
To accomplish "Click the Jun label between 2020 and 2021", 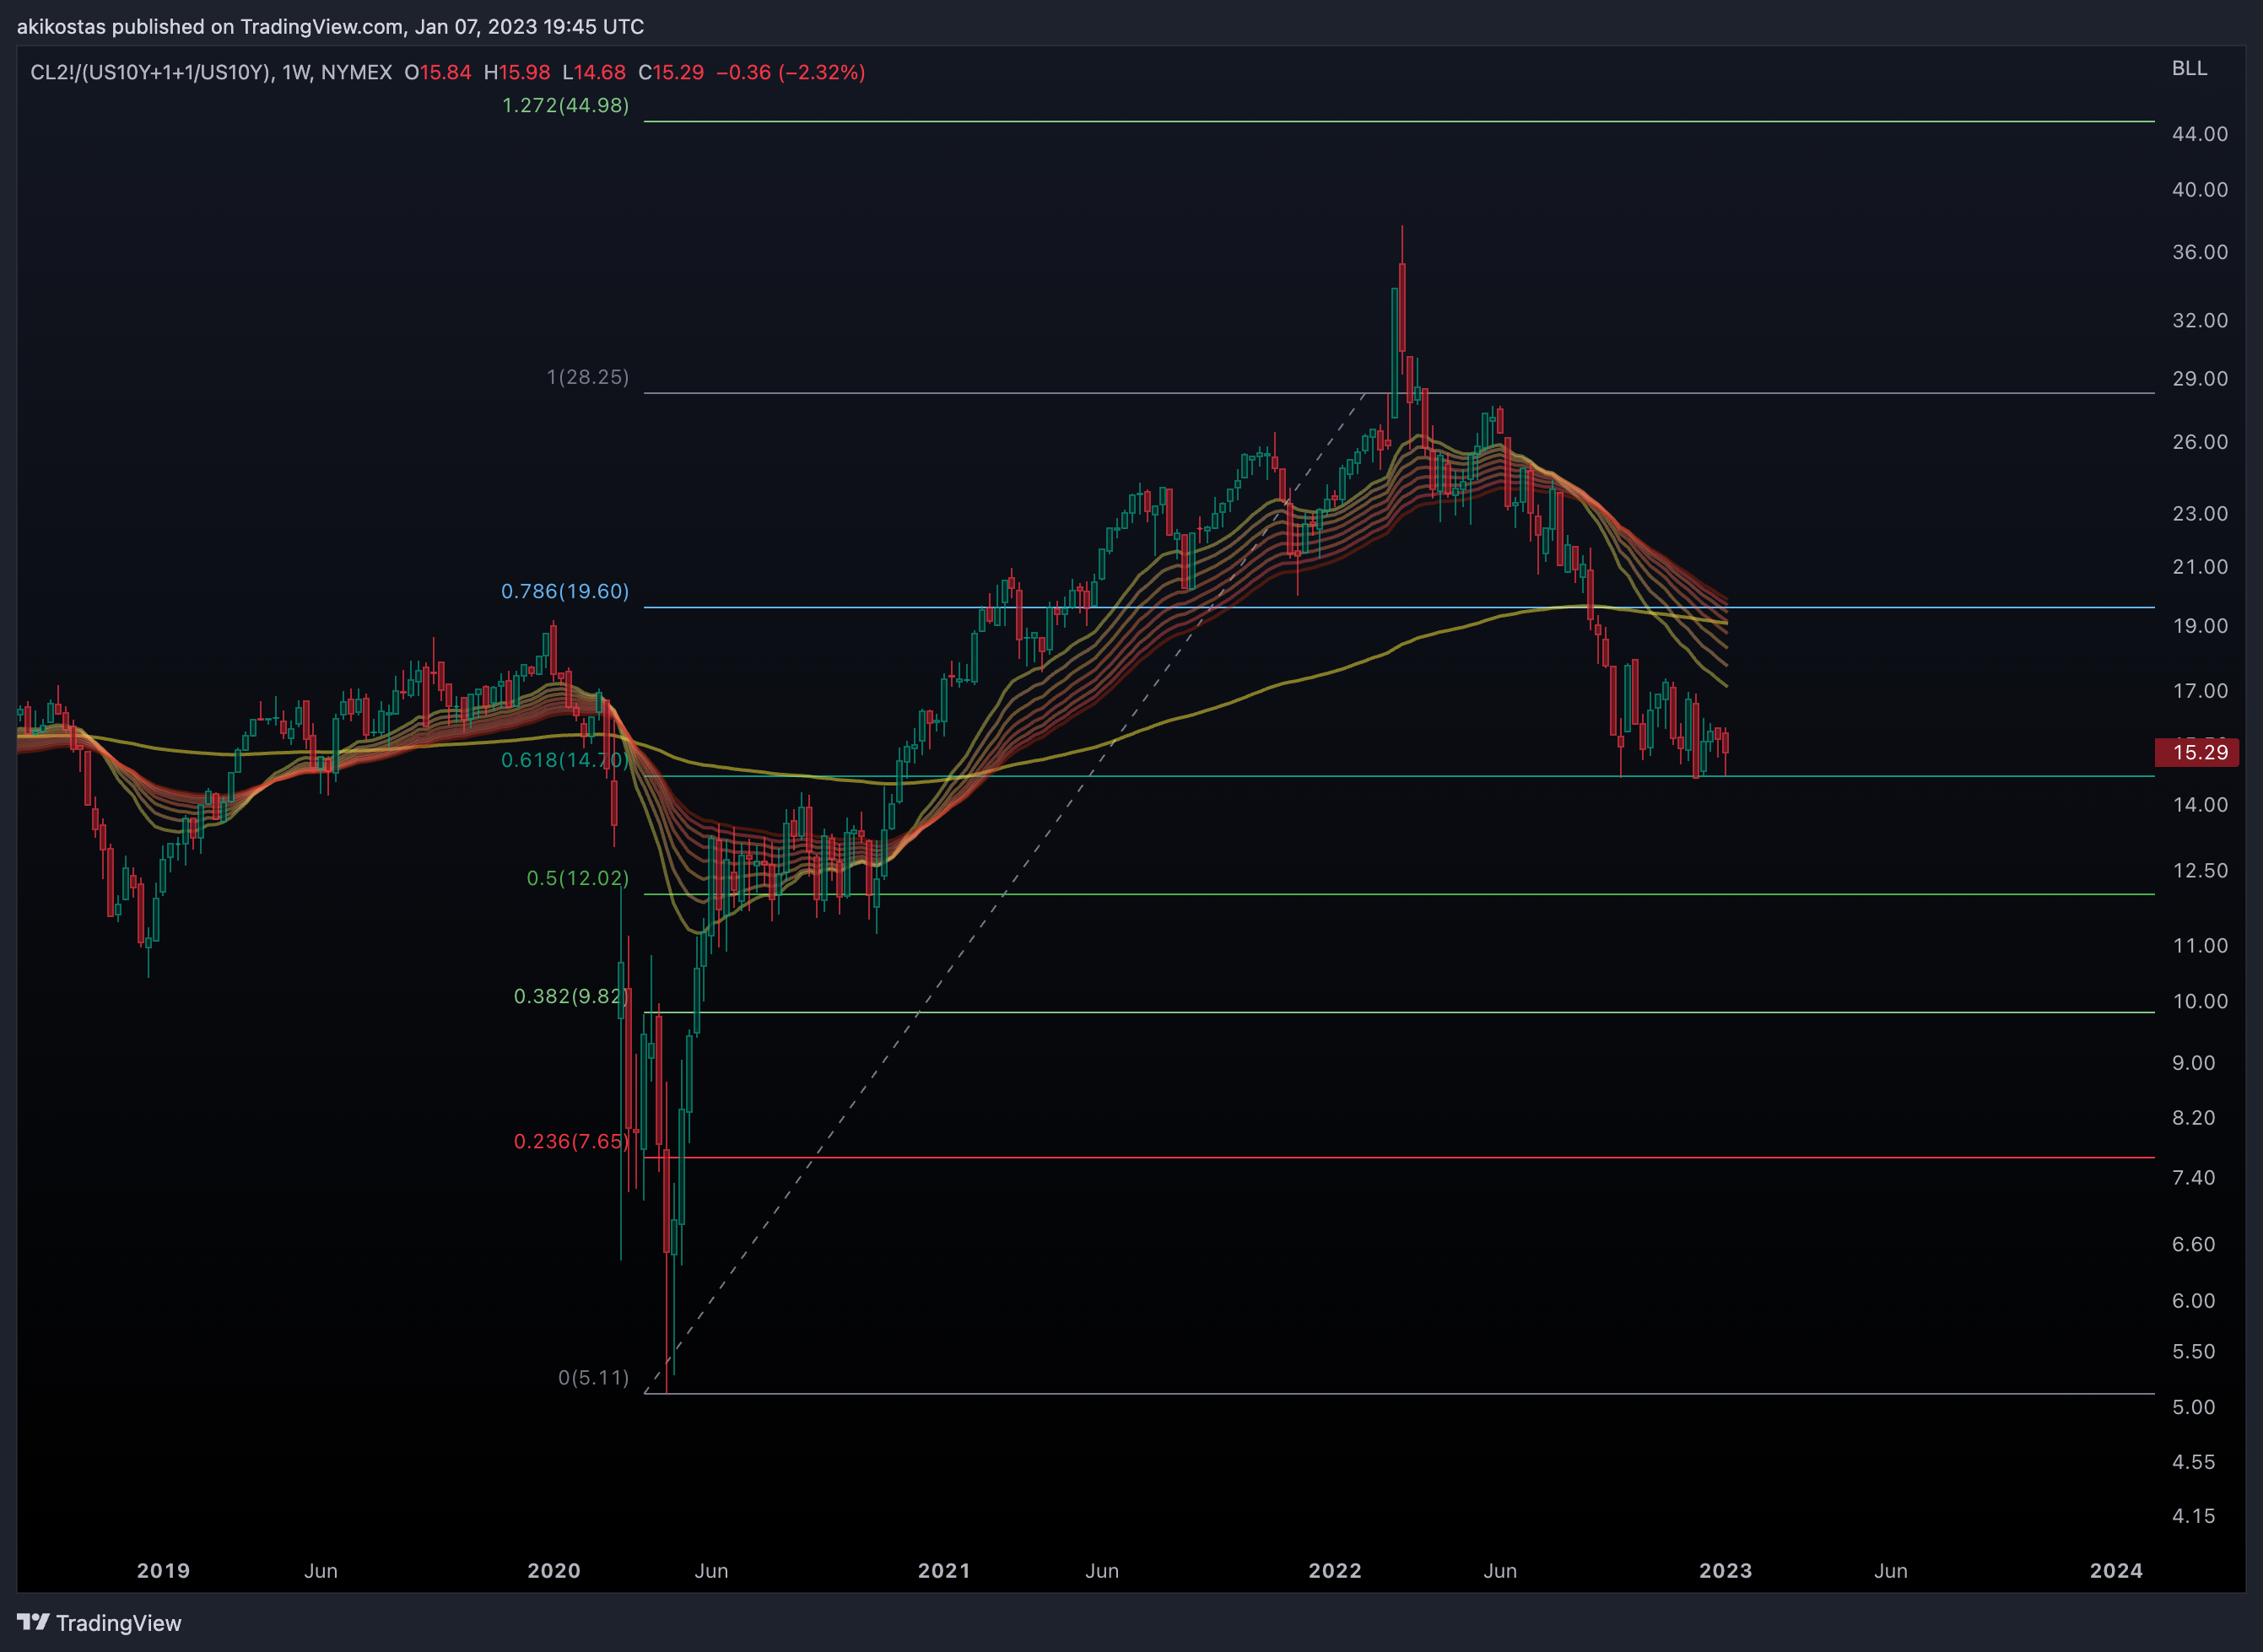I will pyautogui.click(x=711, y=1571).
